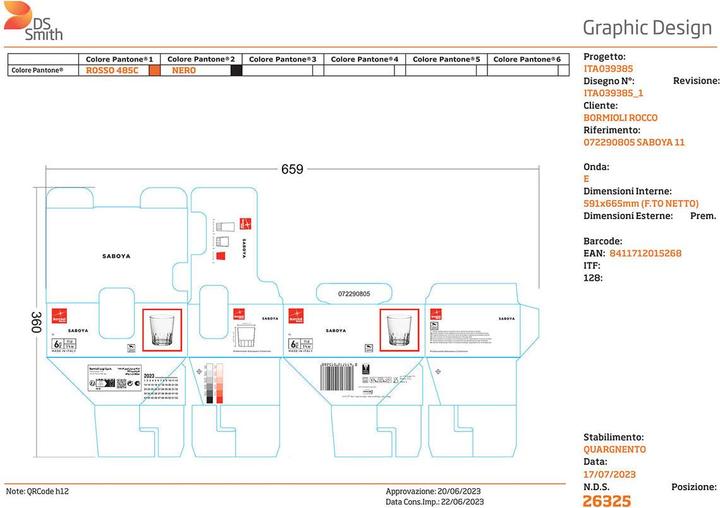Viewport: 720px width, 508px height.
Task: Click the 'Onda:' label
Action: [596, 167]
